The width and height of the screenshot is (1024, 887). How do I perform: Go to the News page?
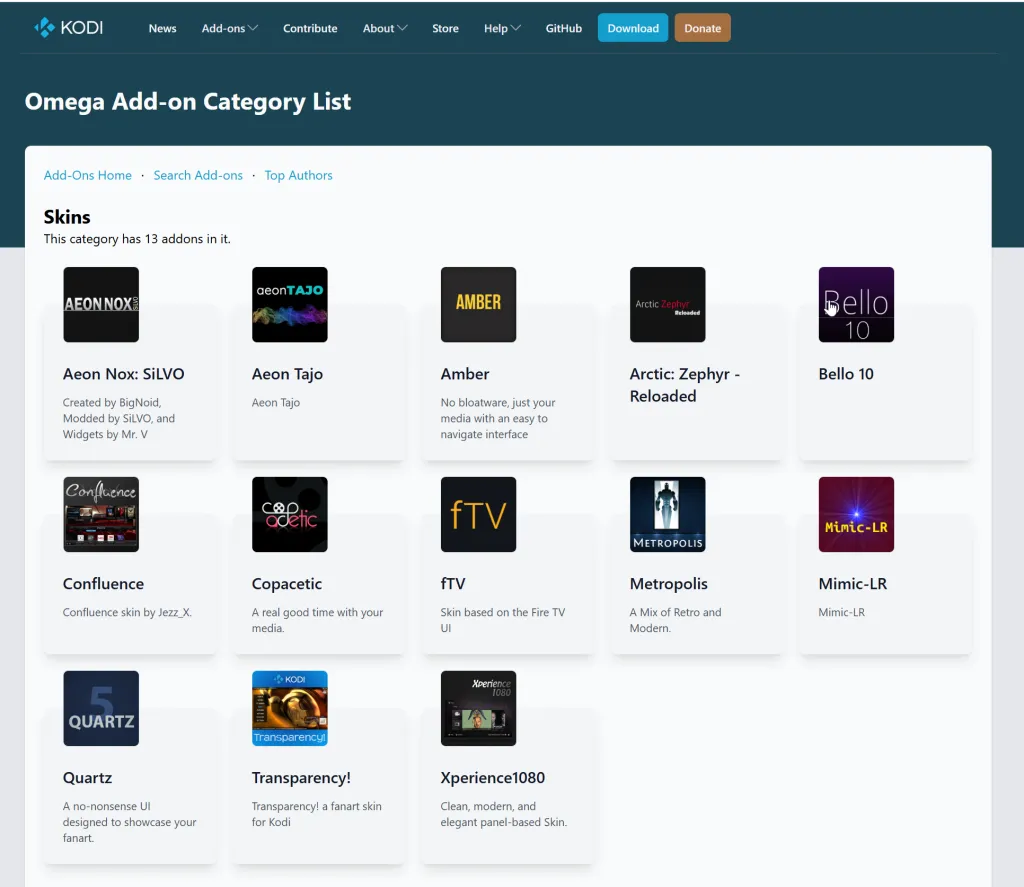(163, 28)
